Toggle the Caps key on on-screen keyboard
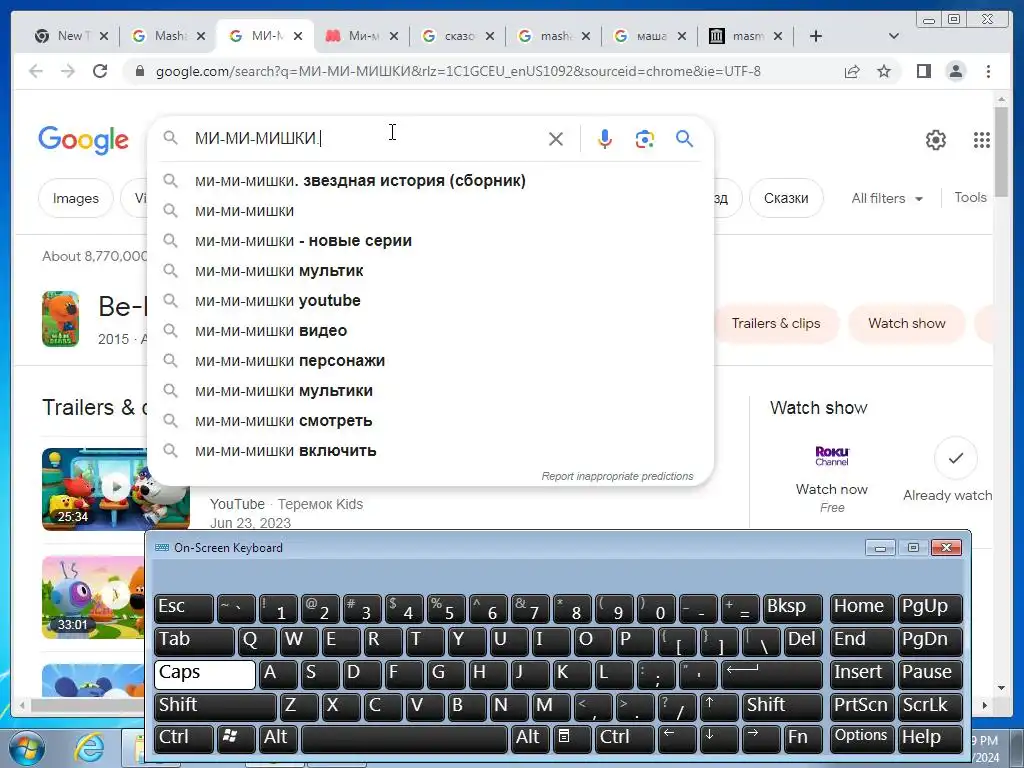Image resolution: width=1024 pixels, height=768 pixels. click(x=204, y=674)
